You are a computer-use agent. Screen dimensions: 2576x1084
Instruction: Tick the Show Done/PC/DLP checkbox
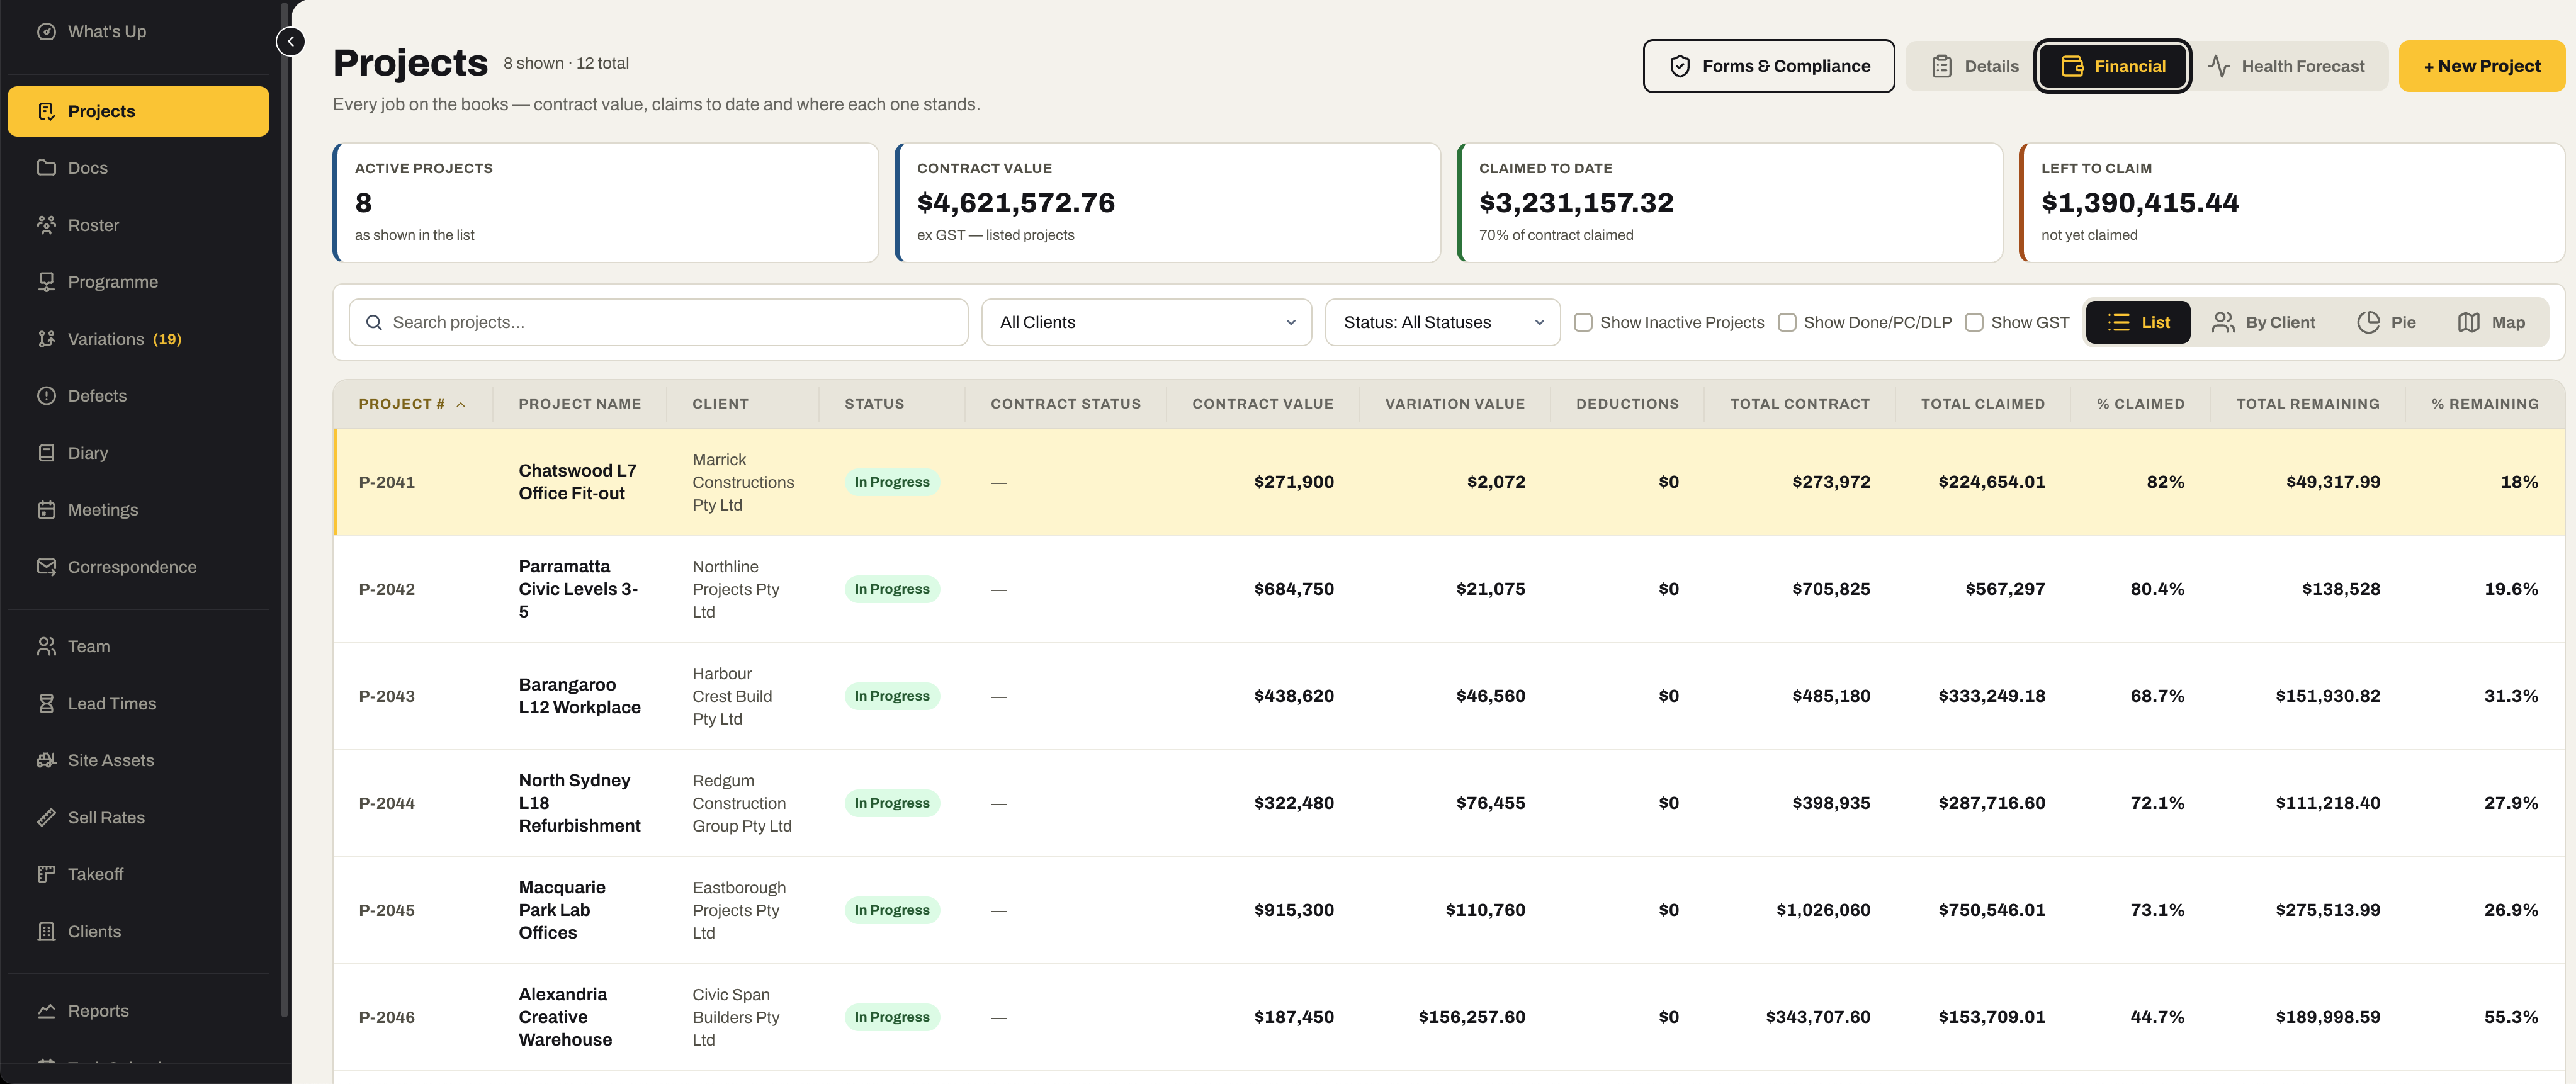[1787, 322]
